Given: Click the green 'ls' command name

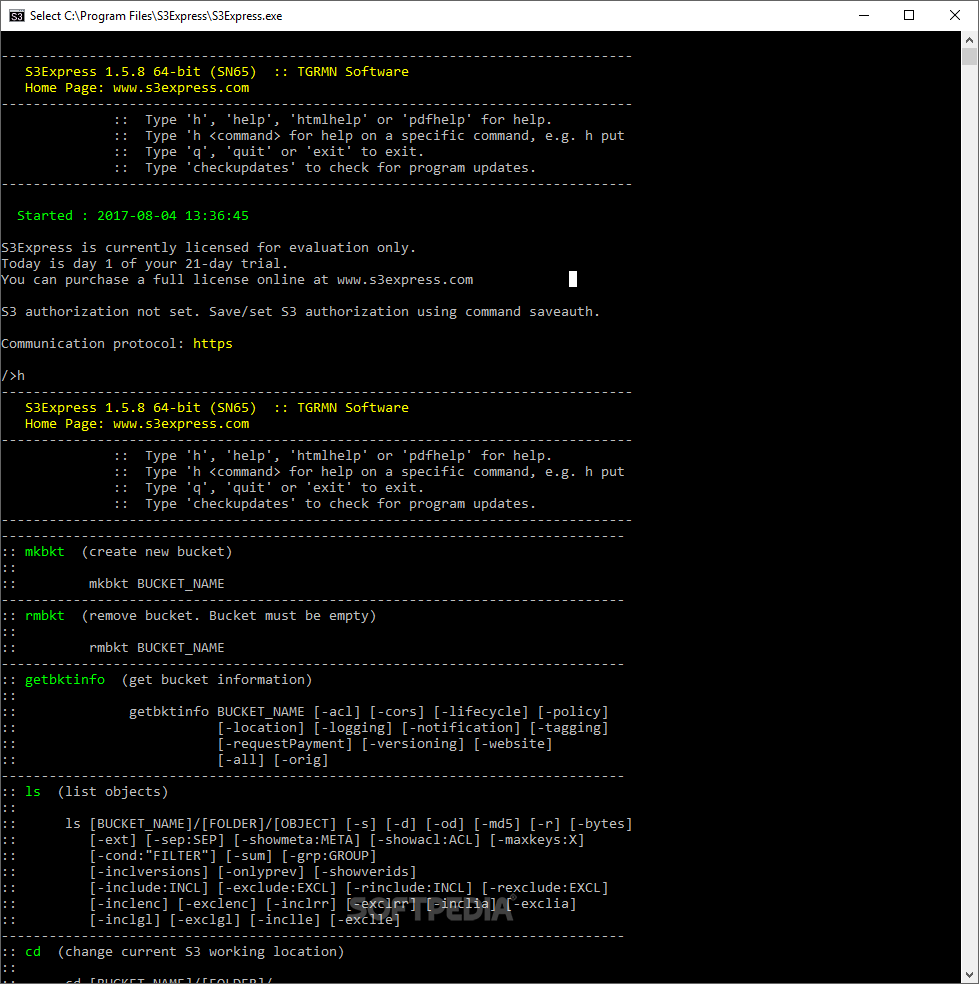Looking at the screenshot, I should (33, 791).
